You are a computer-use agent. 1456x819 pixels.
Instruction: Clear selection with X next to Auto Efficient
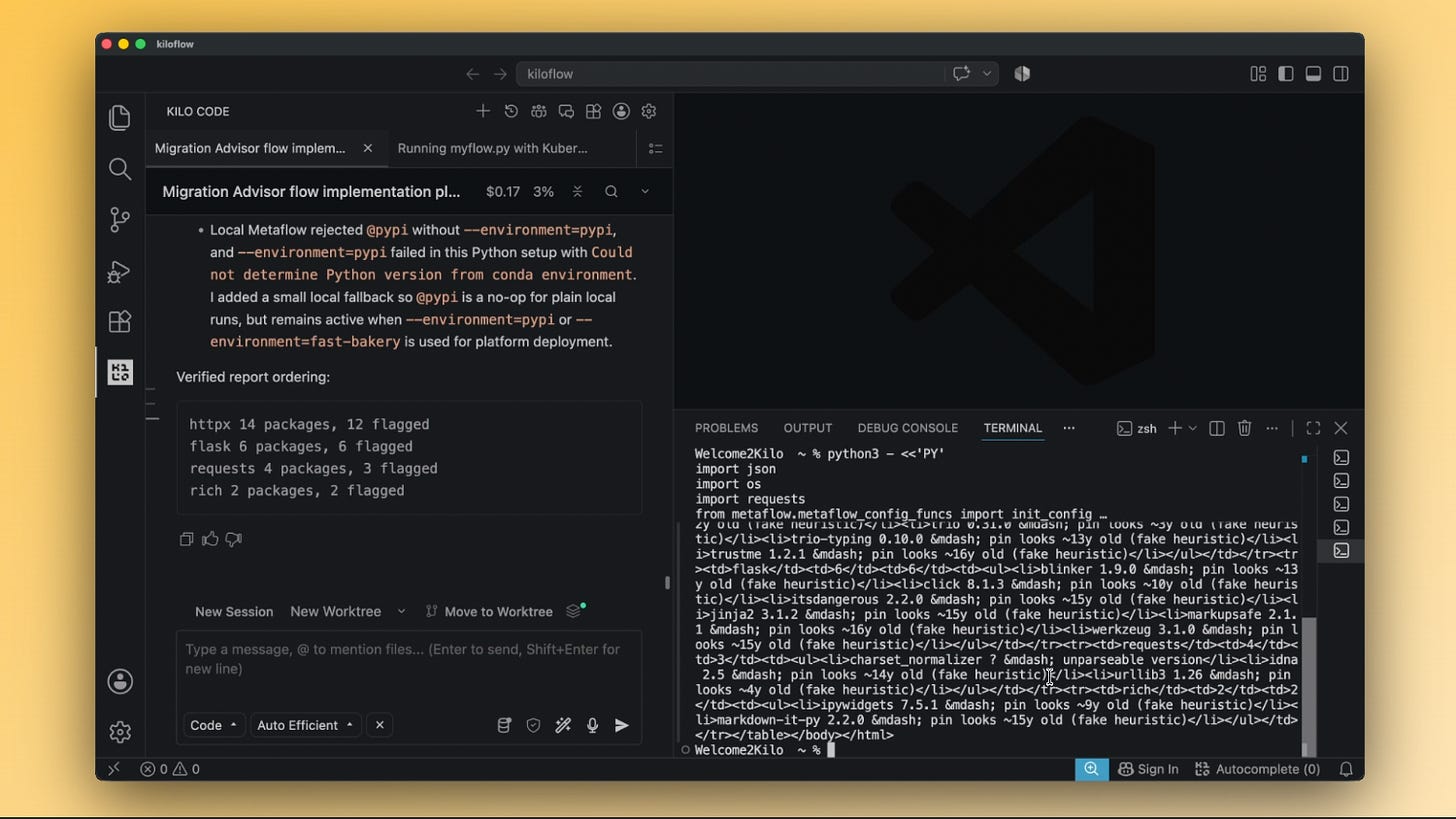[x=380, y=725]
